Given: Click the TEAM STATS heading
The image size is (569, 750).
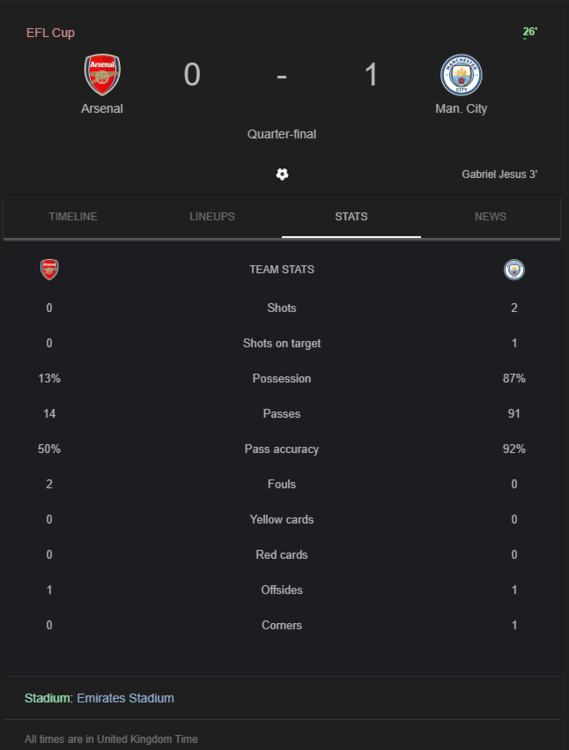Looking at the screenshot, I should [282, 269].
